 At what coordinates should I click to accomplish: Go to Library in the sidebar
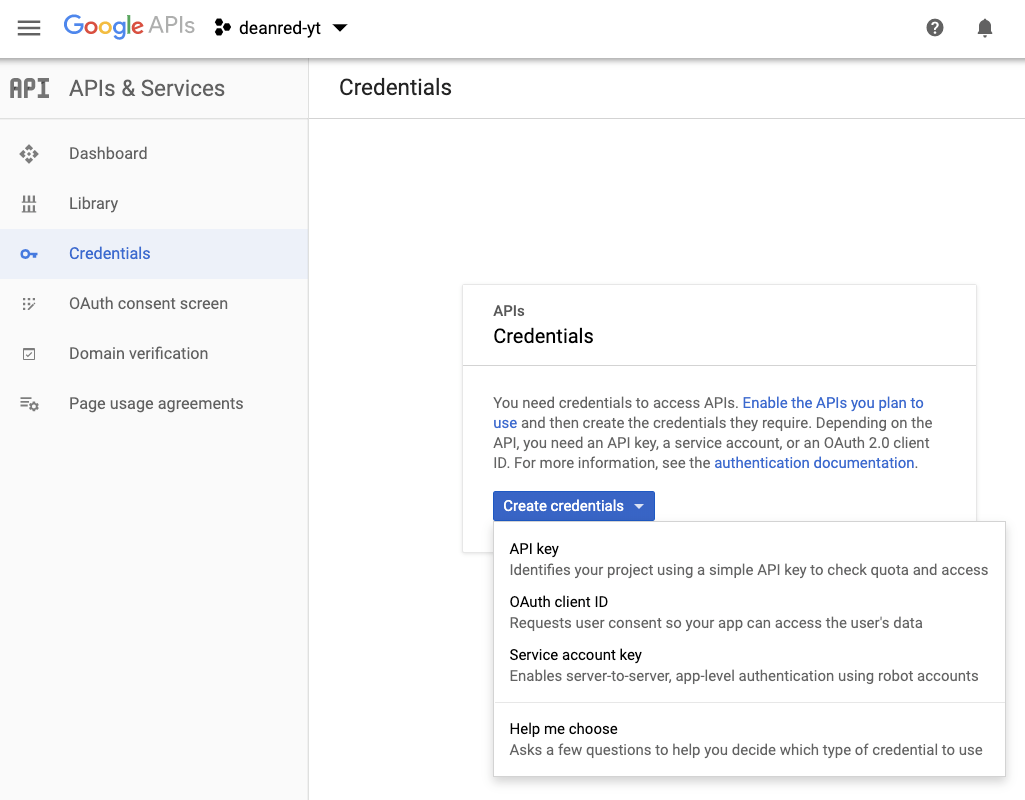(x=93, y=204)
